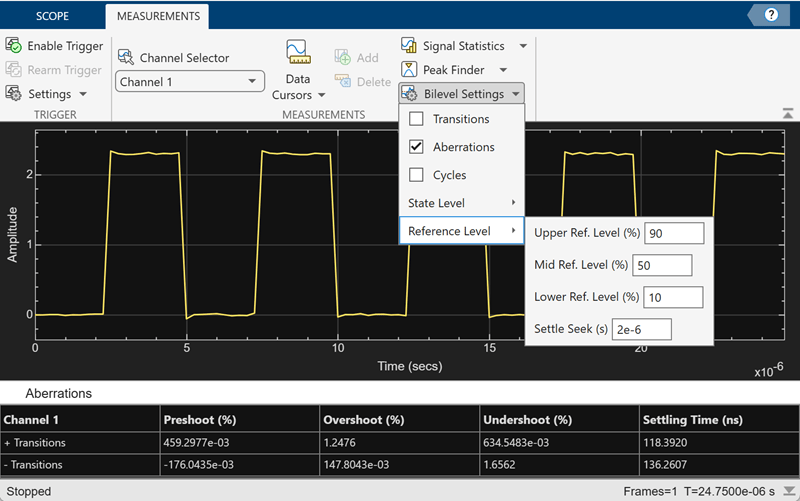This screenshot has width=800, height=501.
Task: Open the help question mark icon
Action: click(771, 15)
